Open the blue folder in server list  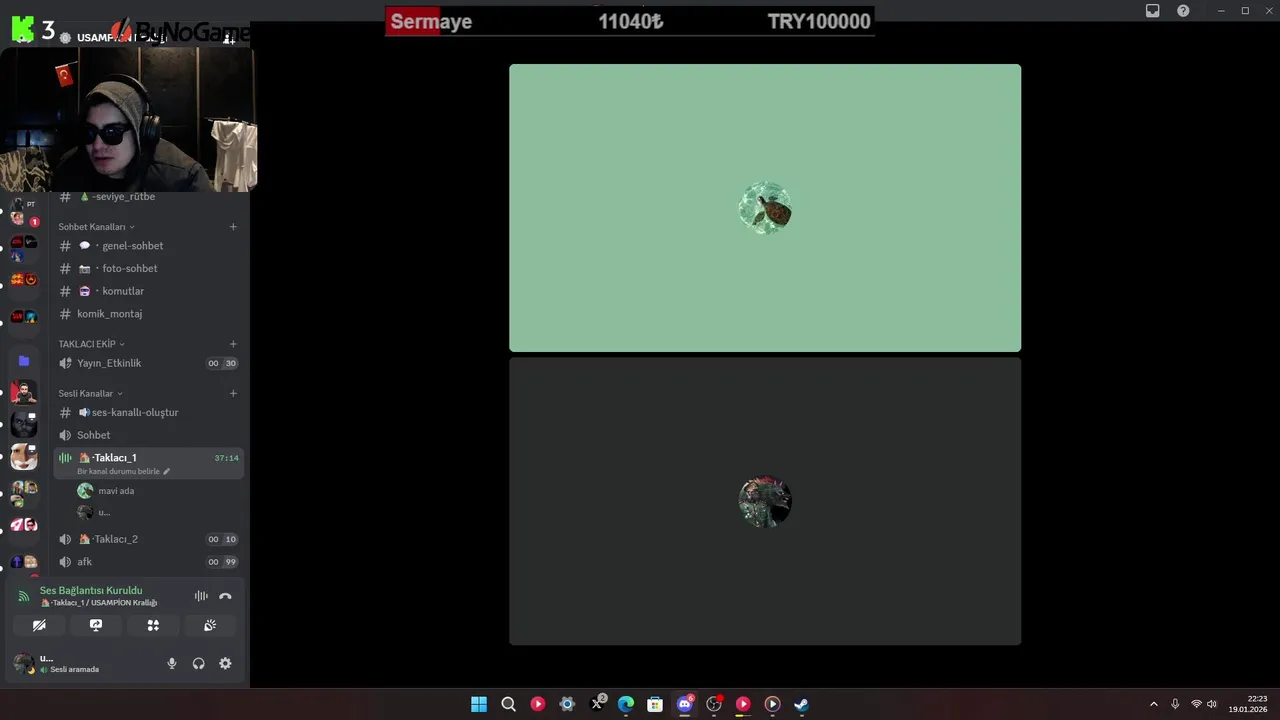pos(24,361)
